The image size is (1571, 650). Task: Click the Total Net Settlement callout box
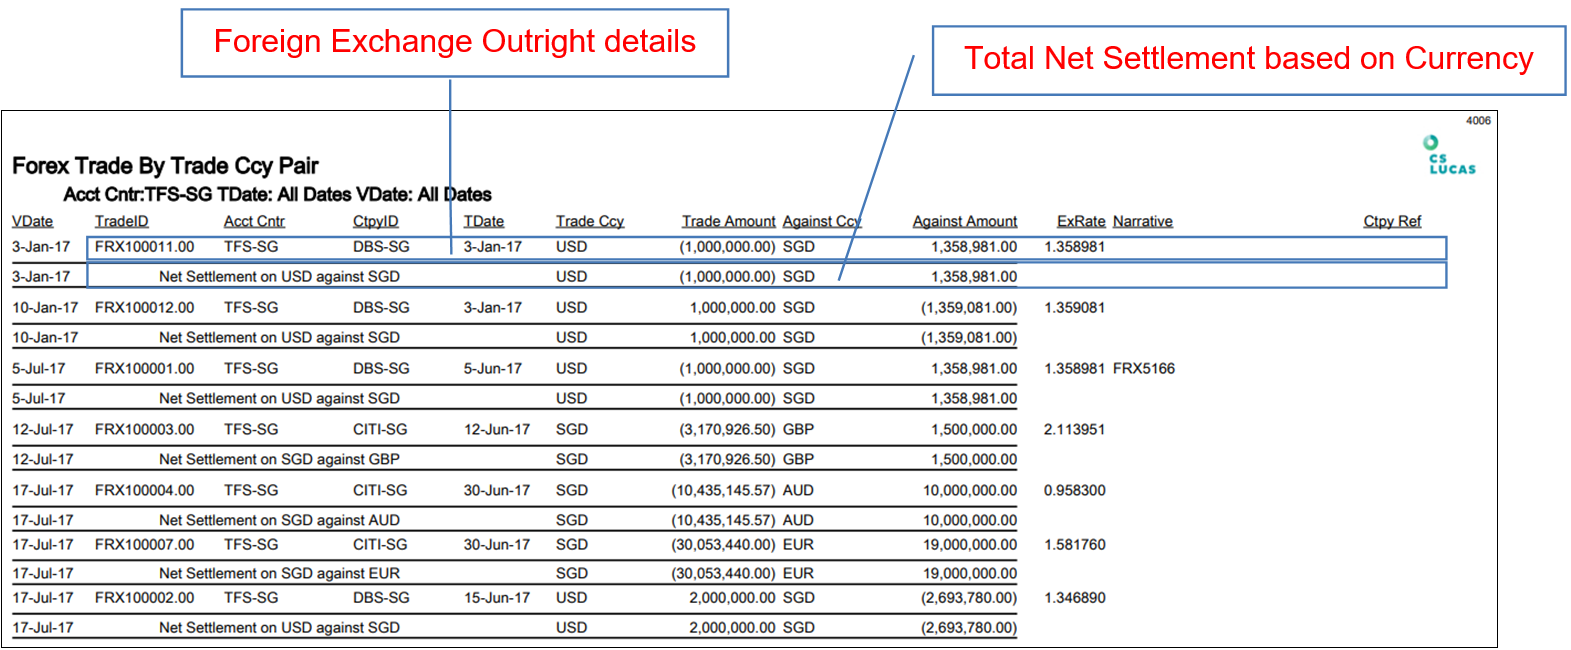1248,60
